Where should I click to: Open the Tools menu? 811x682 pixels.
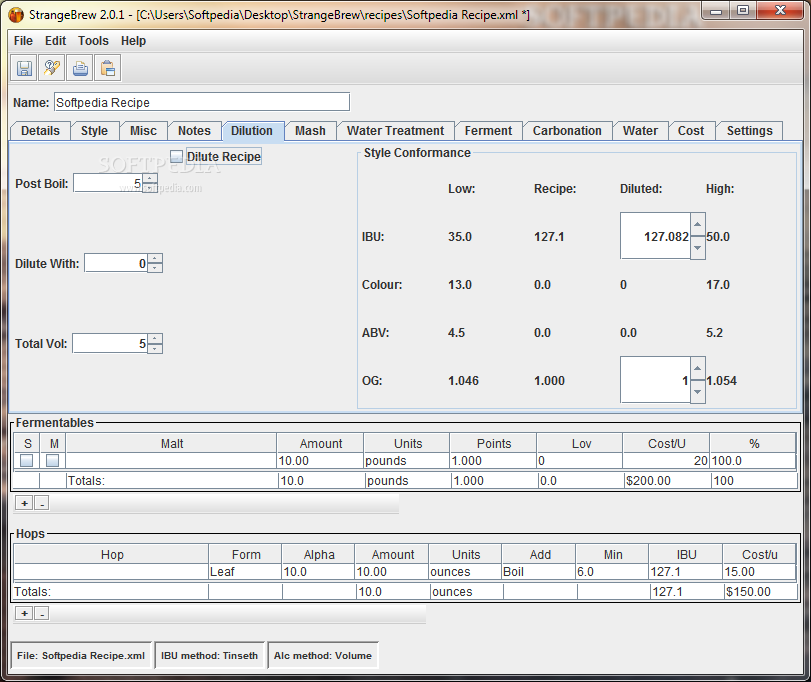[x=93, y=41]
